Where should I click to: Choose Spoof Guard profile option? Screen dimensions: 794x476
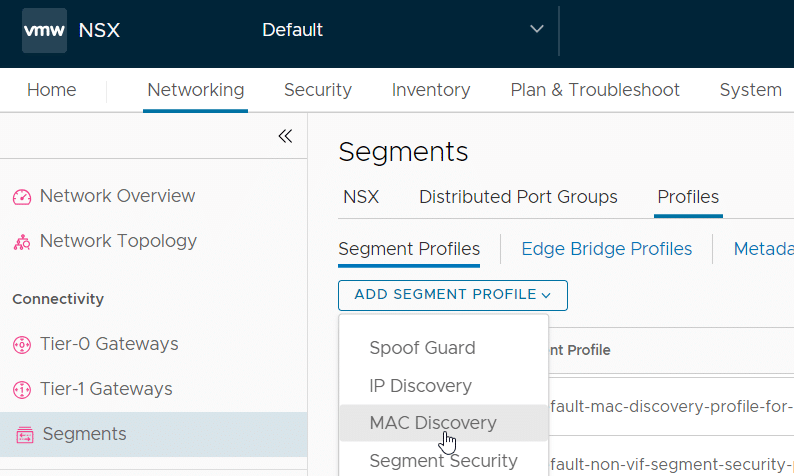click(x=422, y=348)
